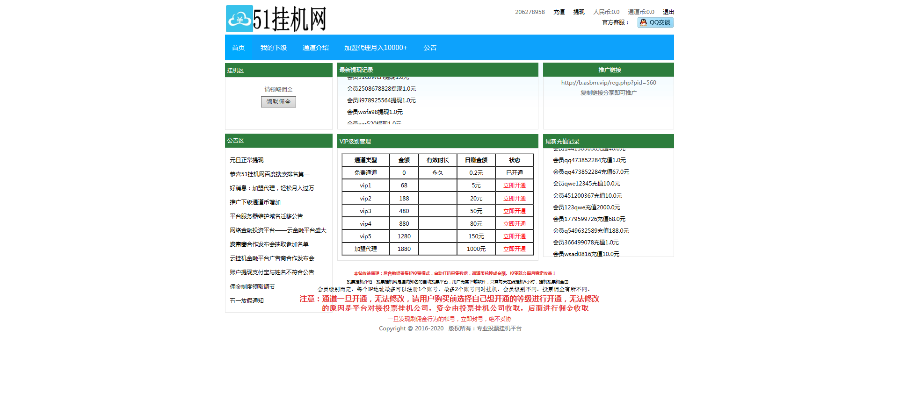Click the 月返金额 column header
900x414 pixels.
[x=476, y=160]
